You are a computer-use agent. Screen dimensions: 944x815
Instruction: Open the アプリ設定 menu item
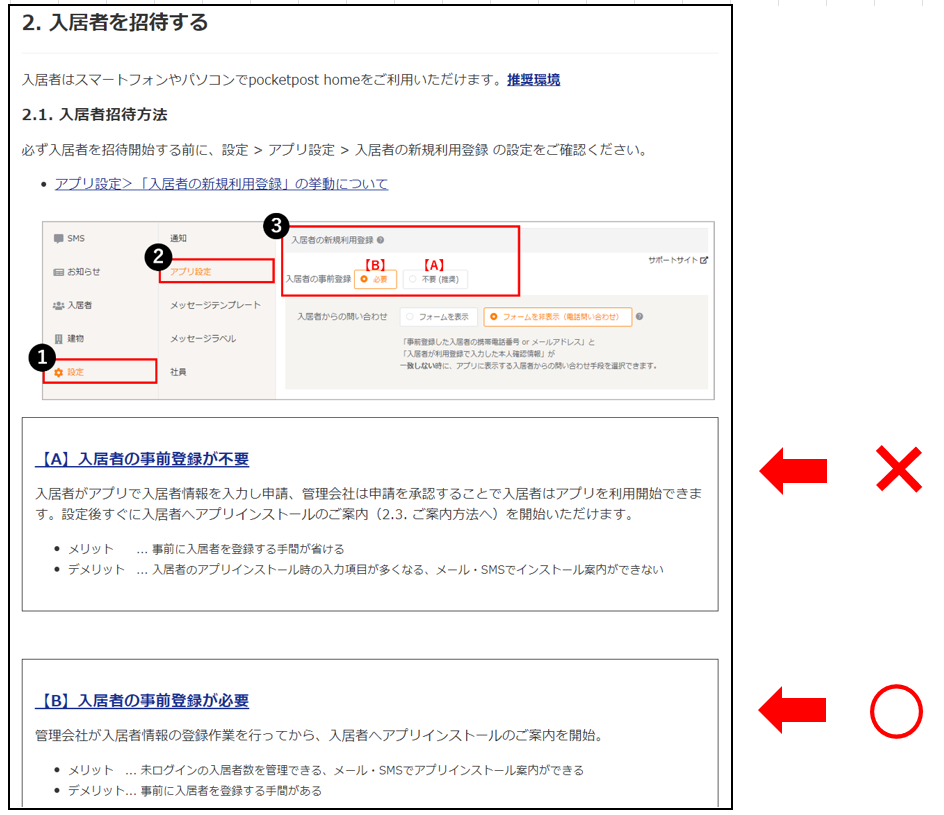coord(190,271)
